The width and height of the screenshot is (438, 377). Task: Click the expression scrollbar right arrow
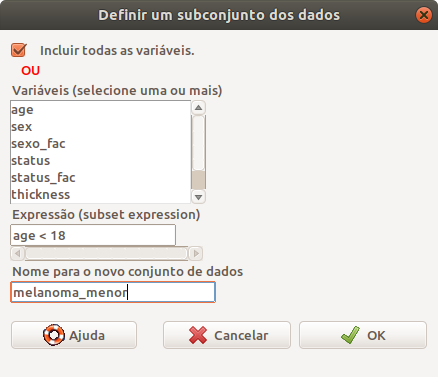[x=196, y=254]
